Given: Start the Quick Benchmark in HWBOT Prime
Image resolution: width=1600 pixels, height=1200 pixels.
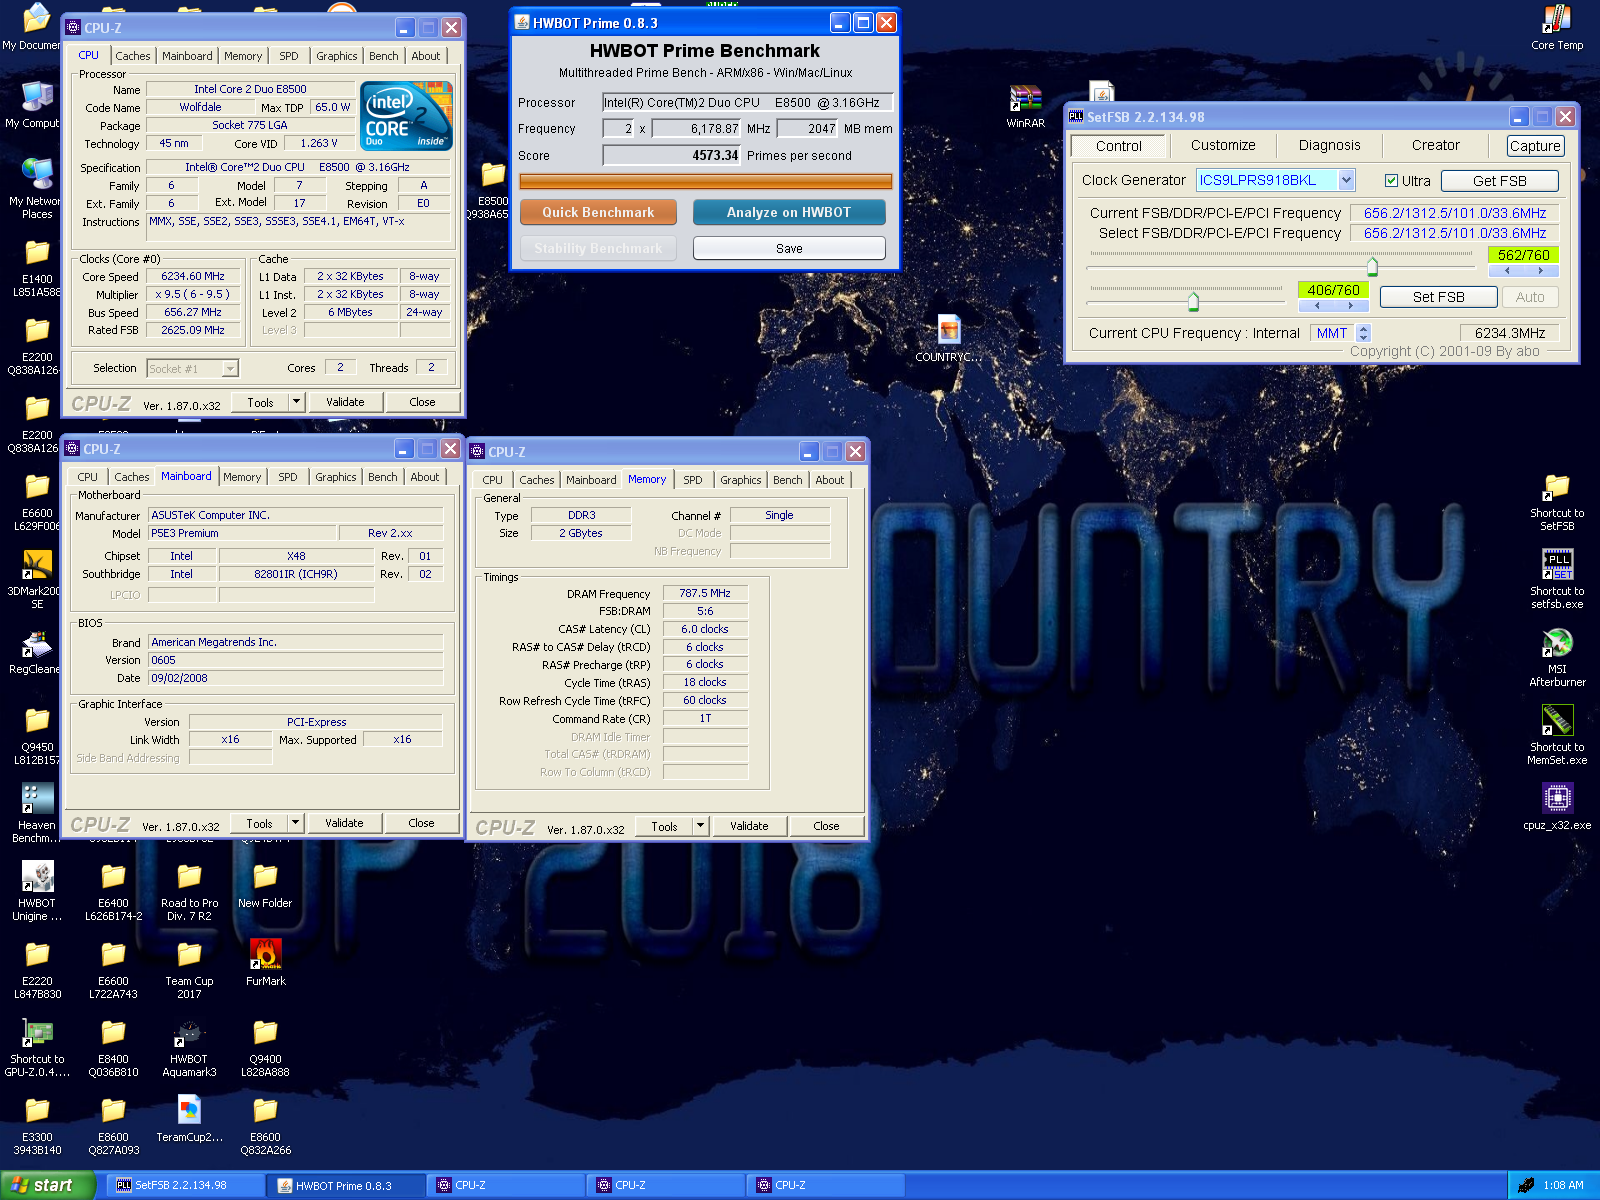Looking at the screenshot, I should click(x=598, y=212).
